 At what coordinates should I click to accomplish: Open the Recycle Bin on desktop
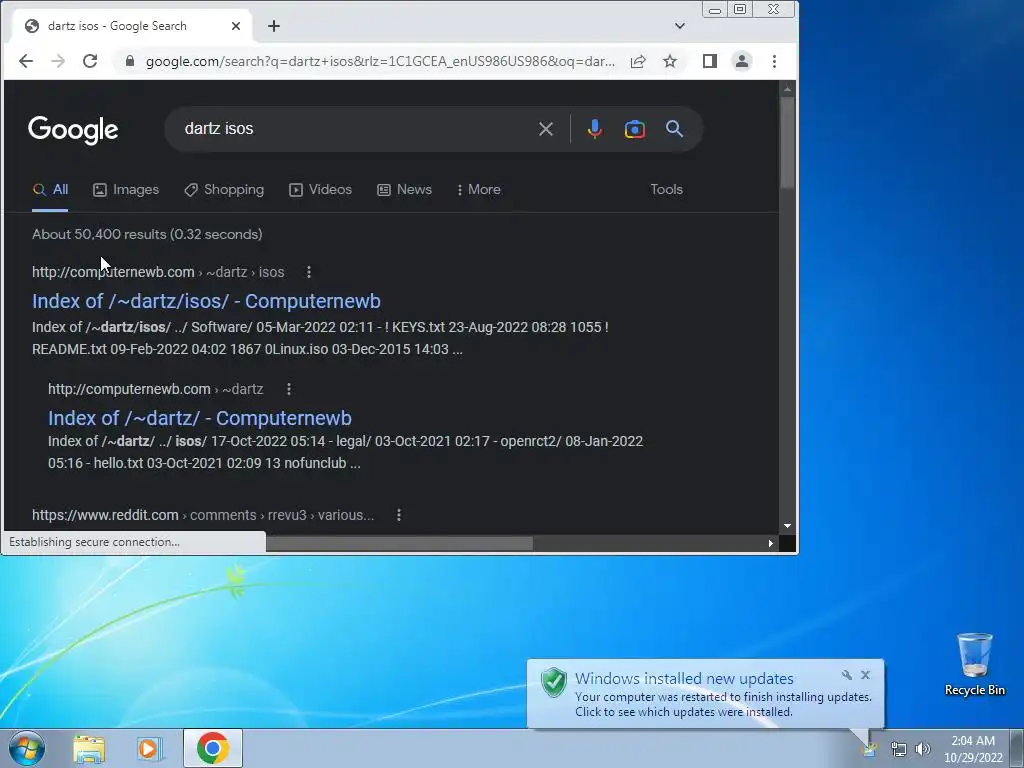coord(974,664)
